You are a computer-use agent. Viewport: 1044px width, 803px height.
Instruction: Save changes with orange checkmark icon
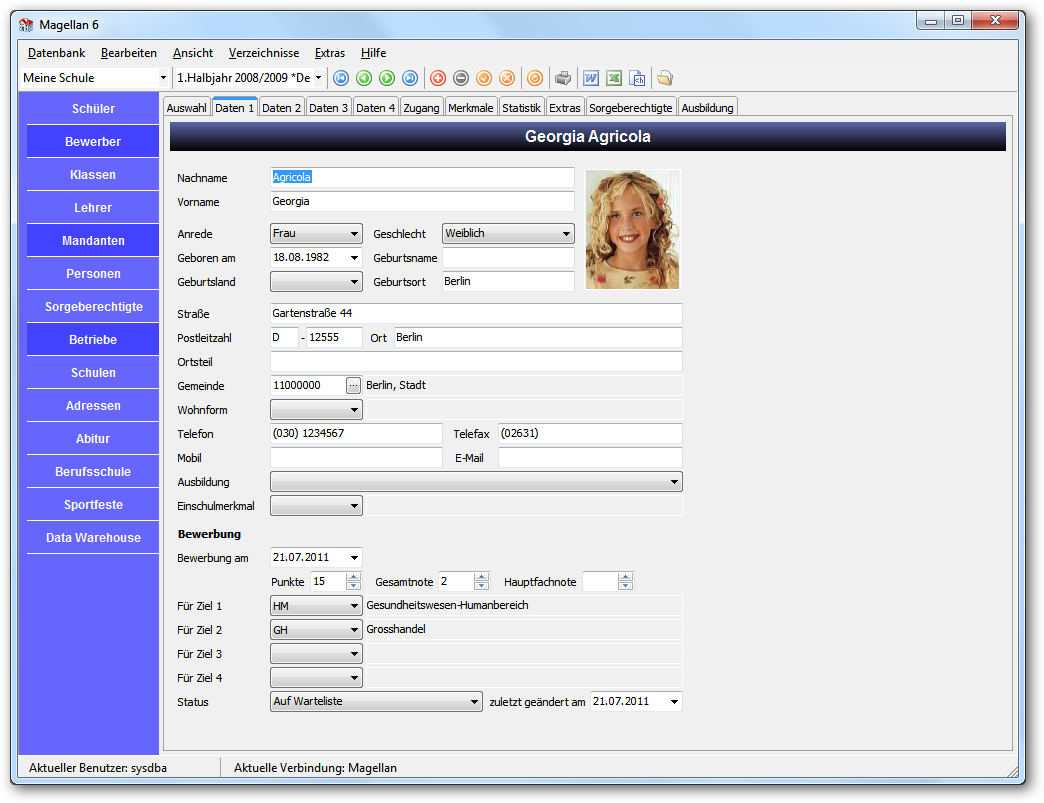click(484, 78)
